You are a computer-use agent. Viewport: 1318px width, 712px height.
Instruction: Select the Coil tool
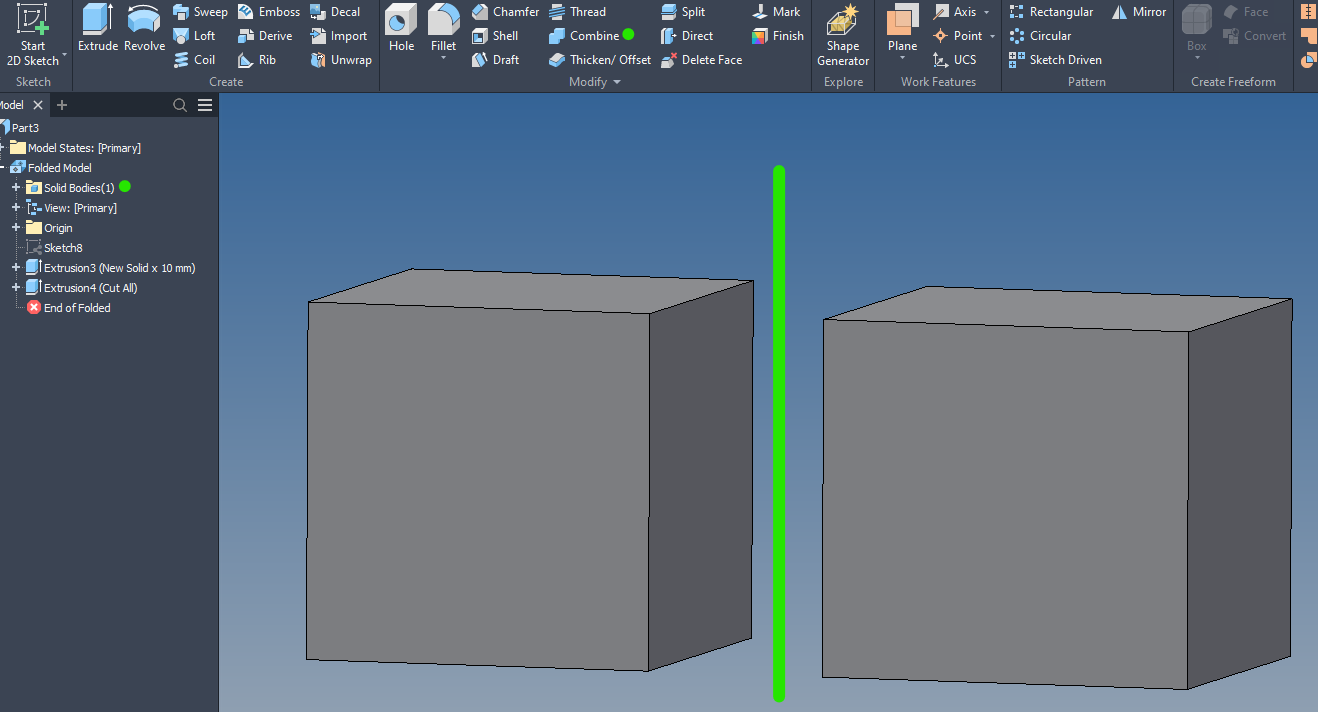(194, 60)
